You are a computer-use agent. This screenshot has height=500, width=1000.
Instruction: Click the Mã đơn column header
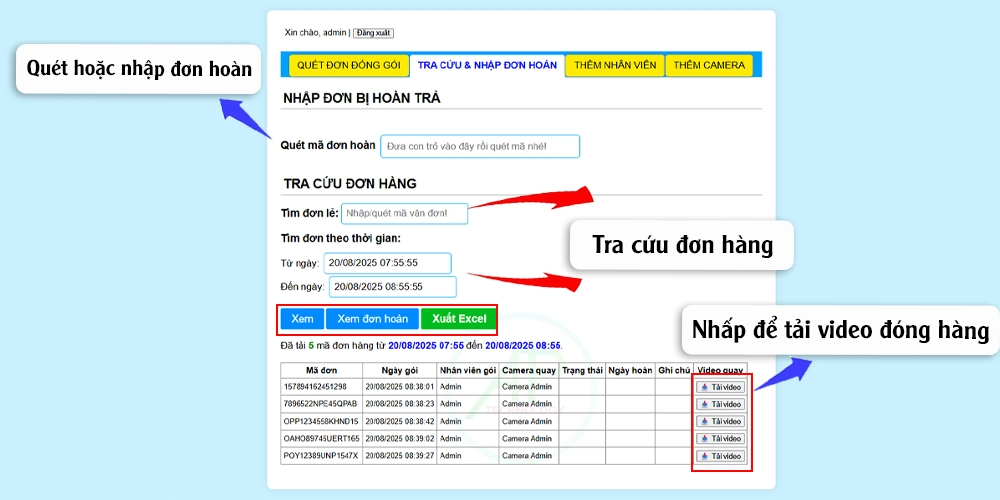point(321,370)
